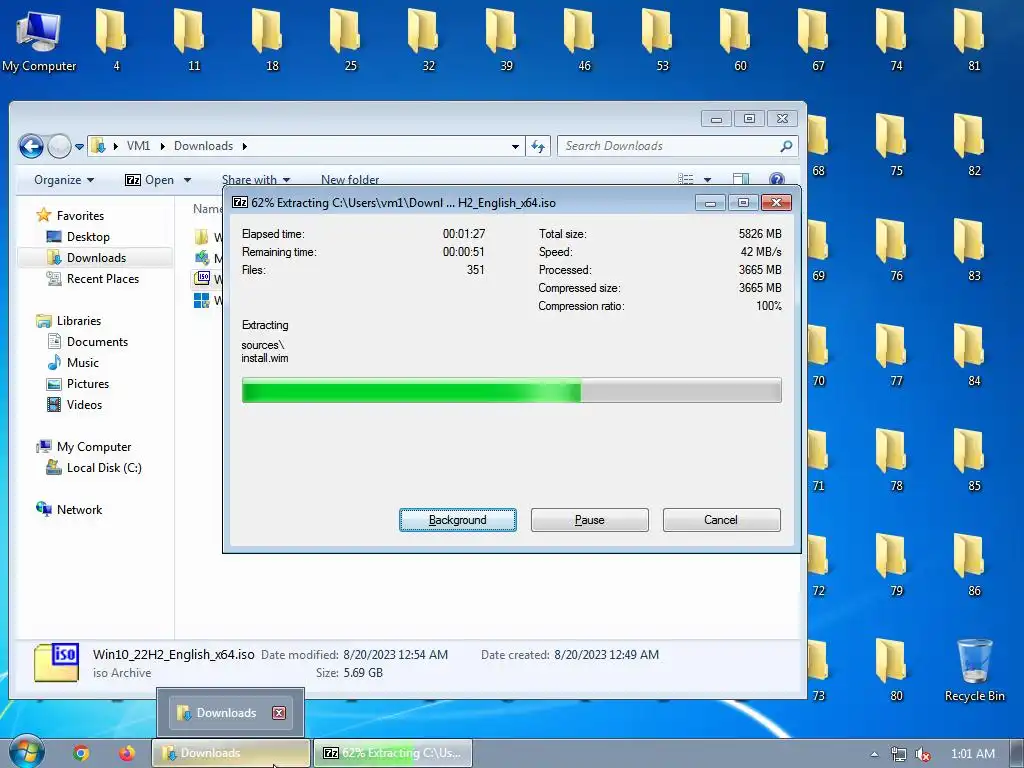Open recent pages dropdown beside navigation arrows

pyautogui.click(x=79, y=147)
